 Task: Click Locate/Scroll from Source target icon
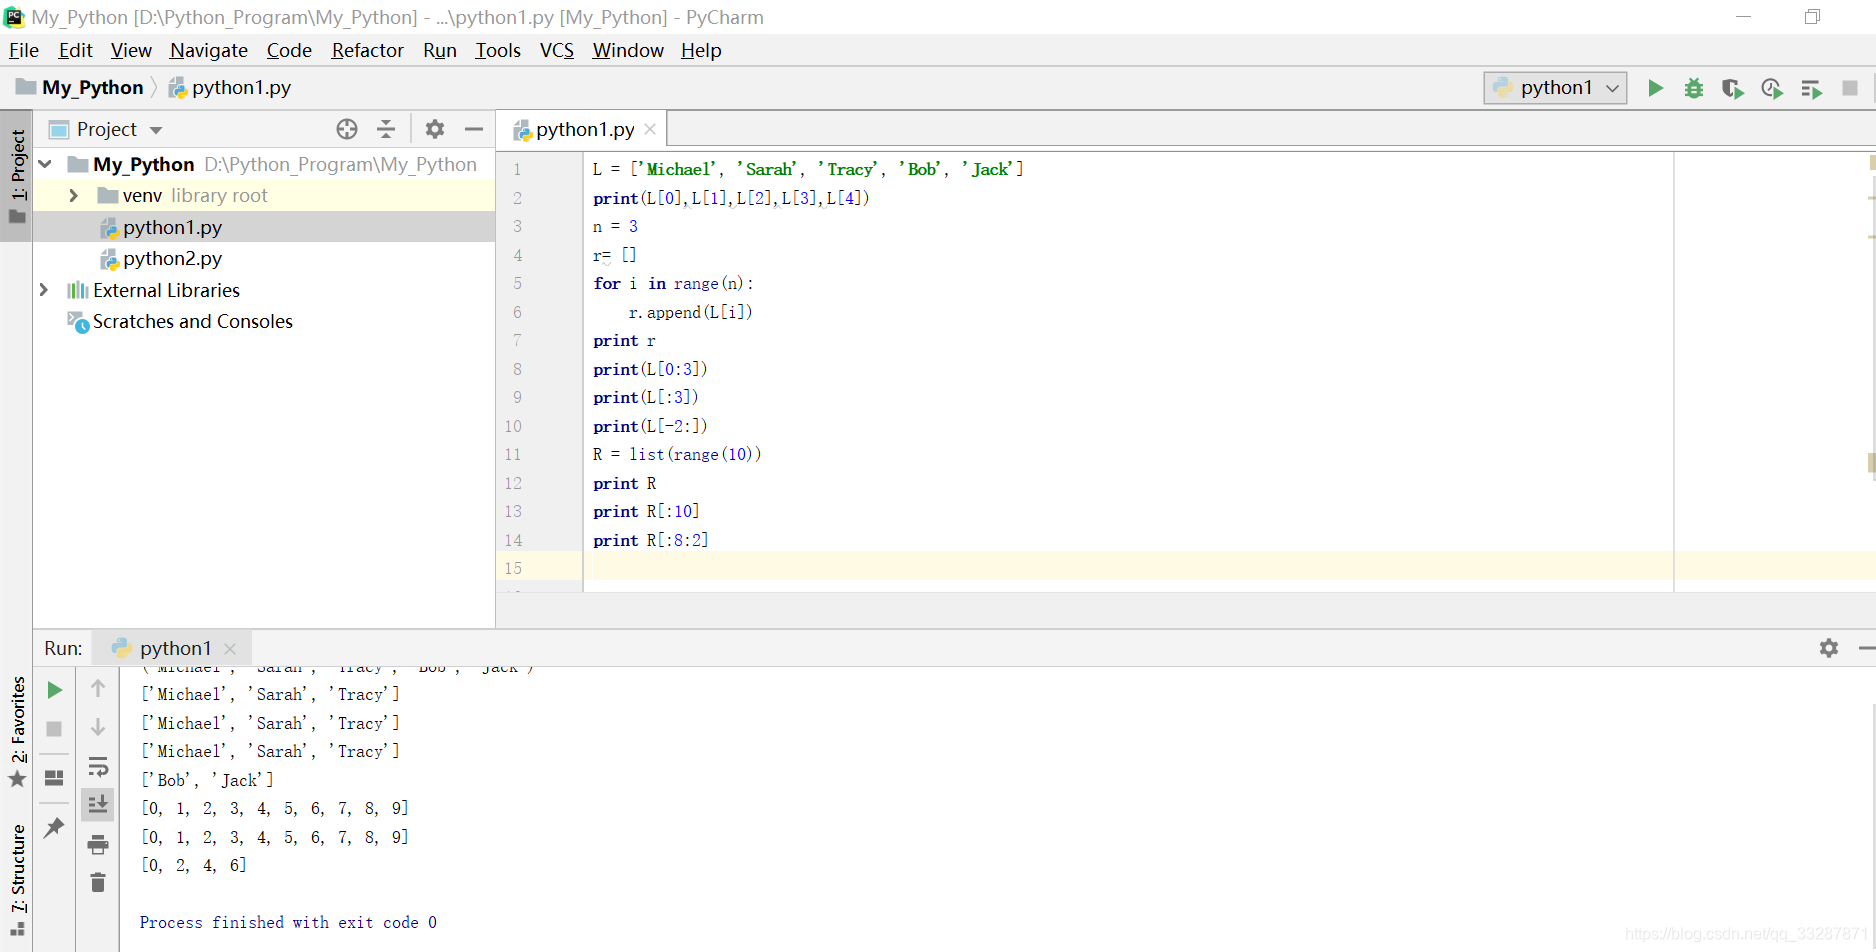(x=347, y=129)
